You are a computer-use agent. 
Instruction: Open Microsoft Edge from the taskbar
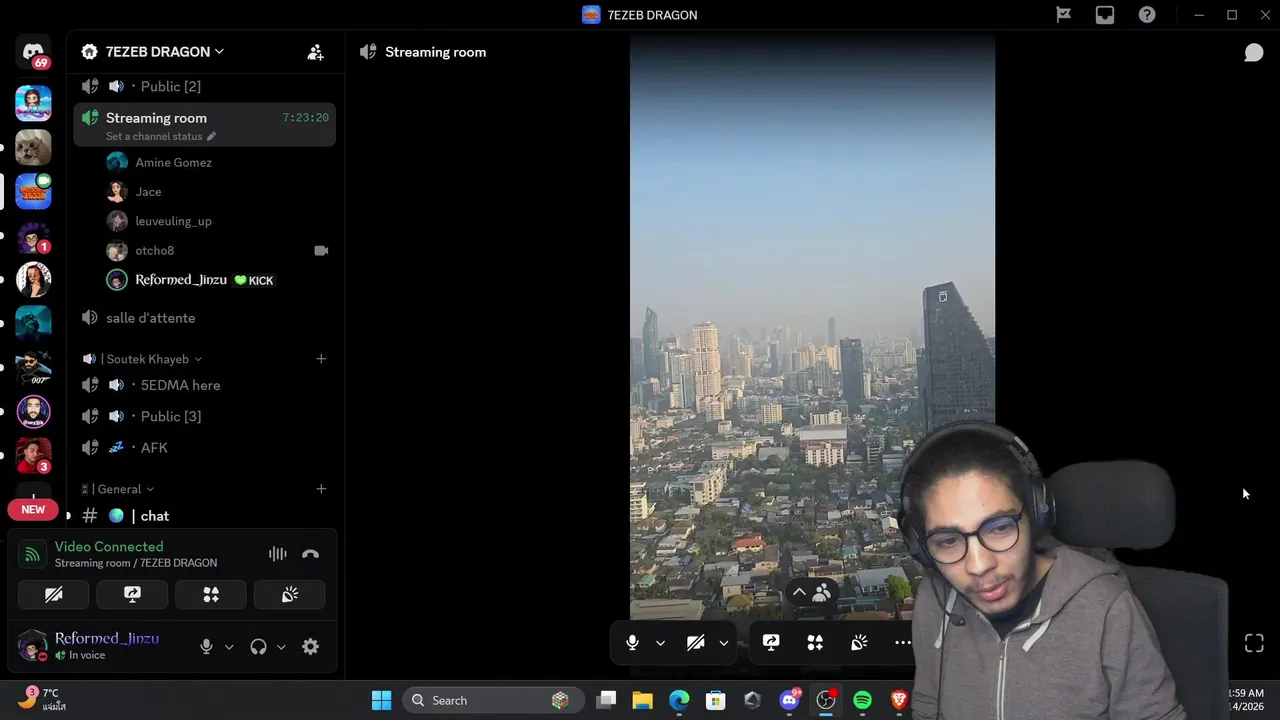tap(679, 700)
